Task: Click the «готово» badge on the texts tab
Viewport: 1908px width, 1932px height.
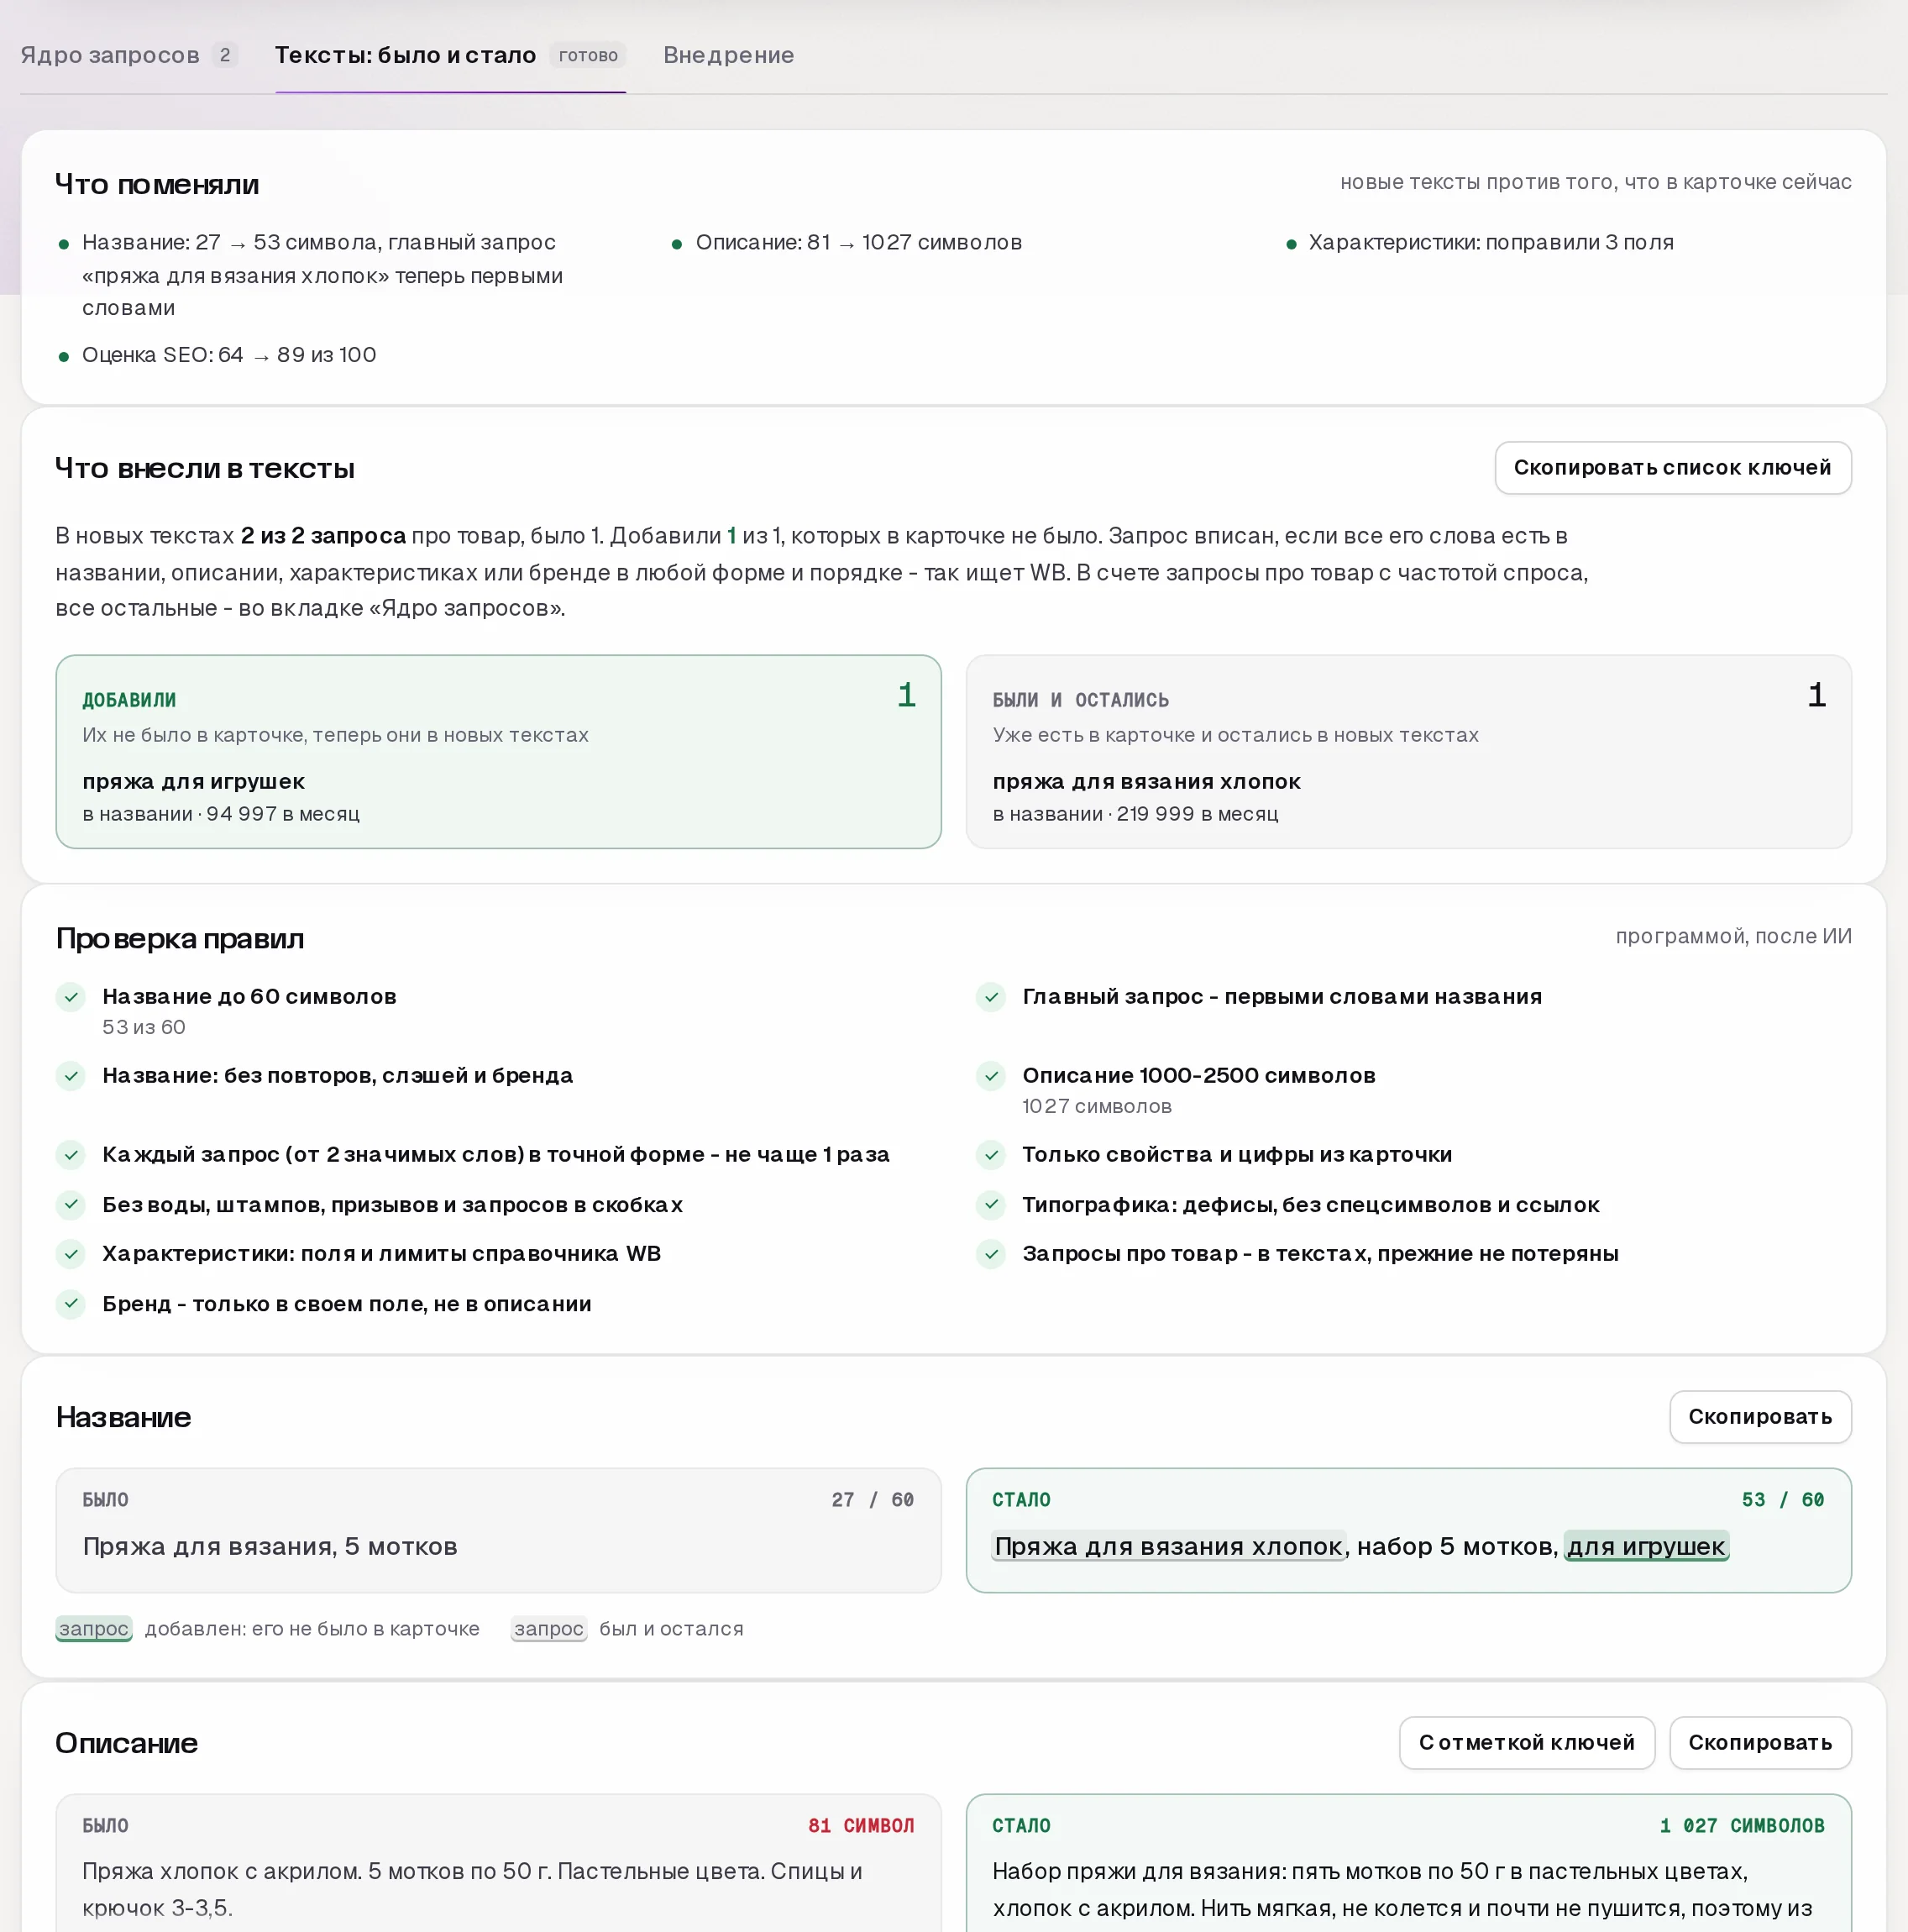Action: [588, 55]
